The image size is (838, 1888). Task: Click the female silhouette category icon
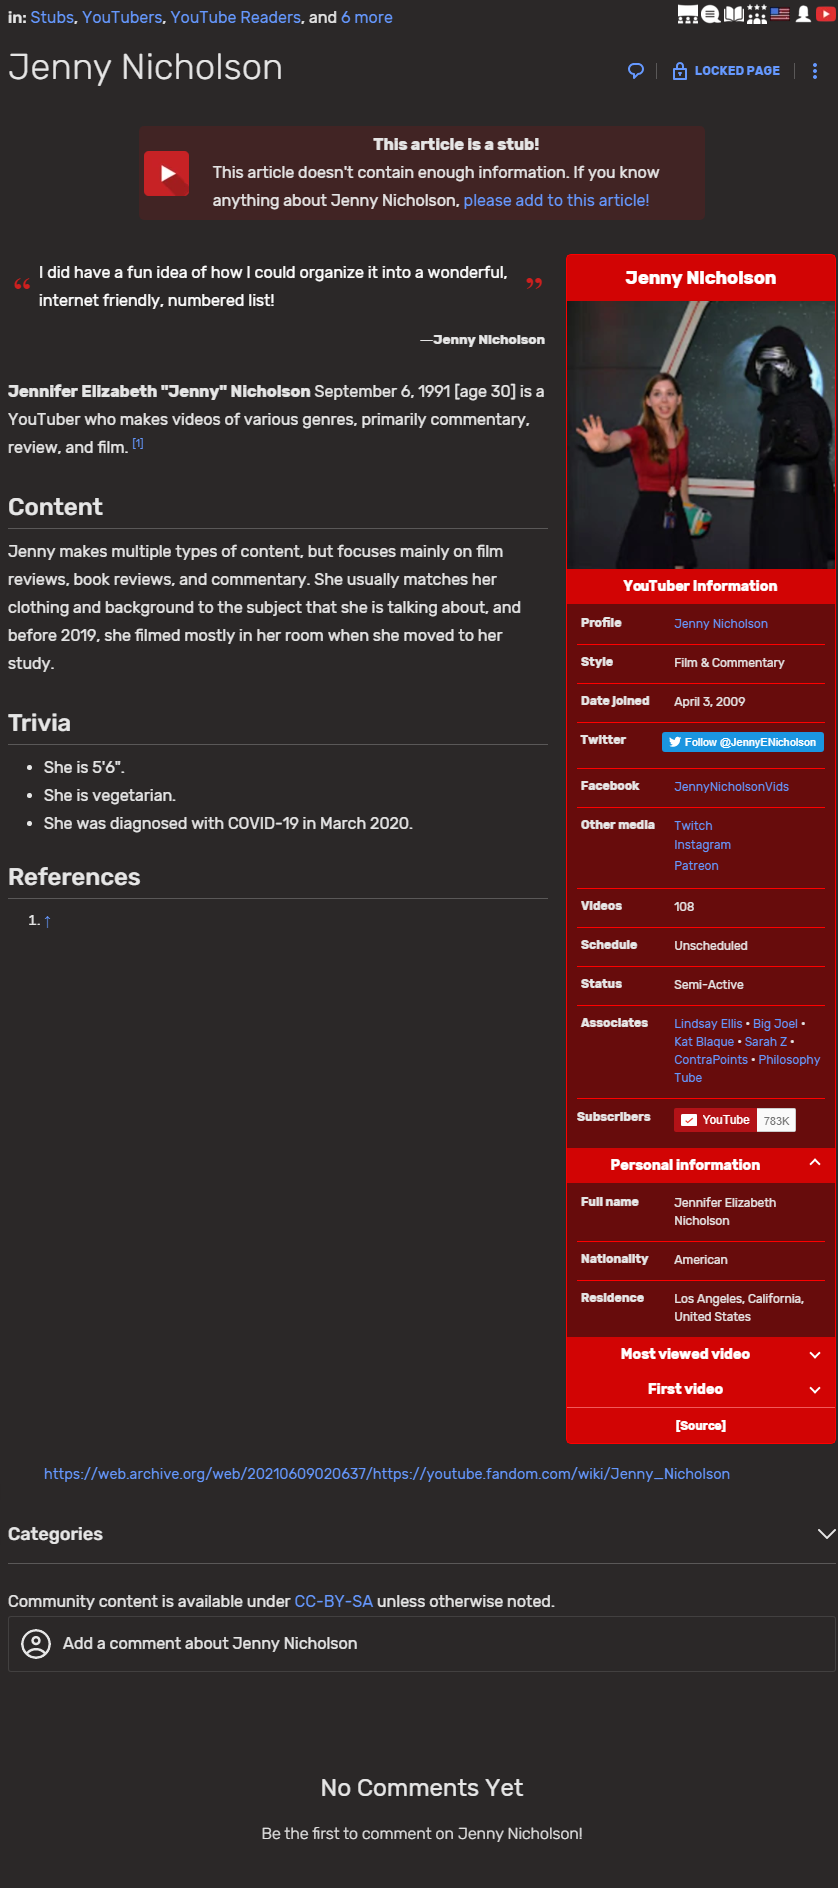pos(803,14)
